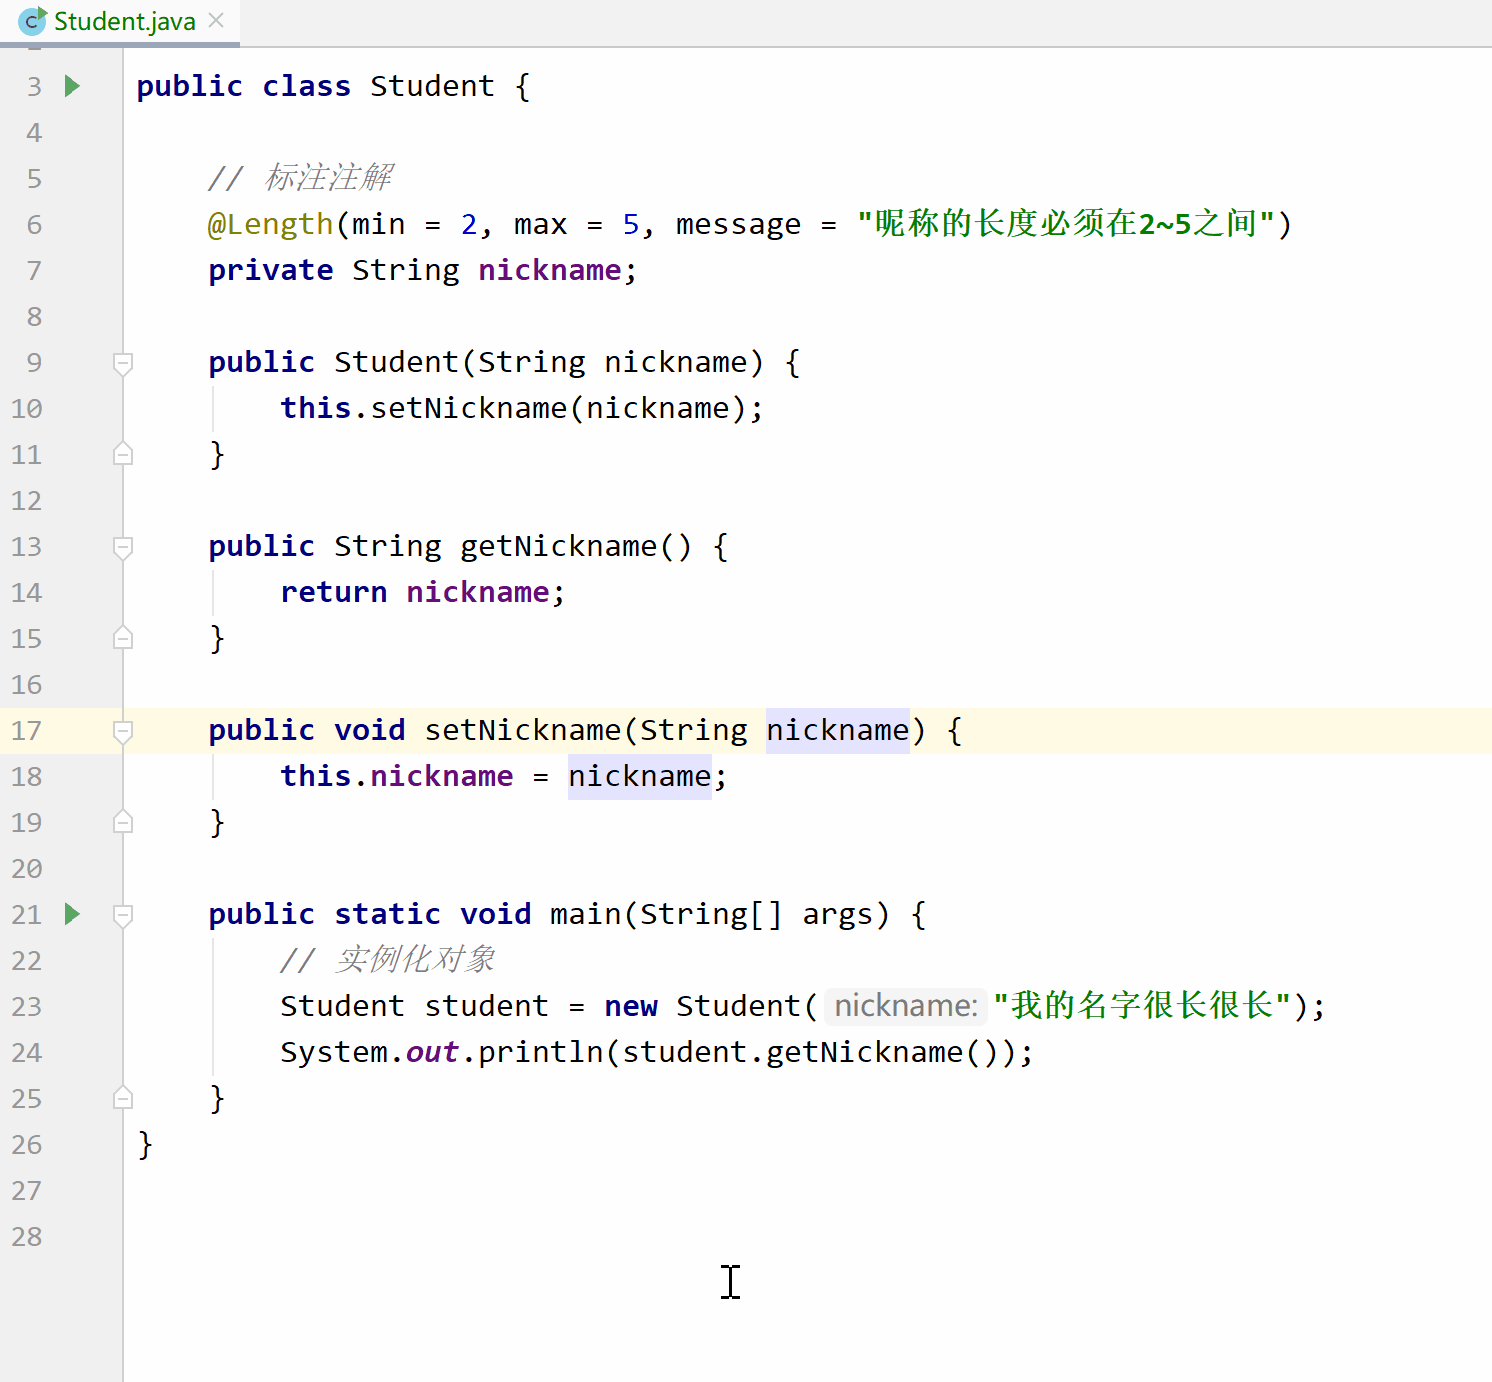The image size is (1492, 1382).
Task: Click getNickname in the method declaration on line 13
Action: pos(559,546)
